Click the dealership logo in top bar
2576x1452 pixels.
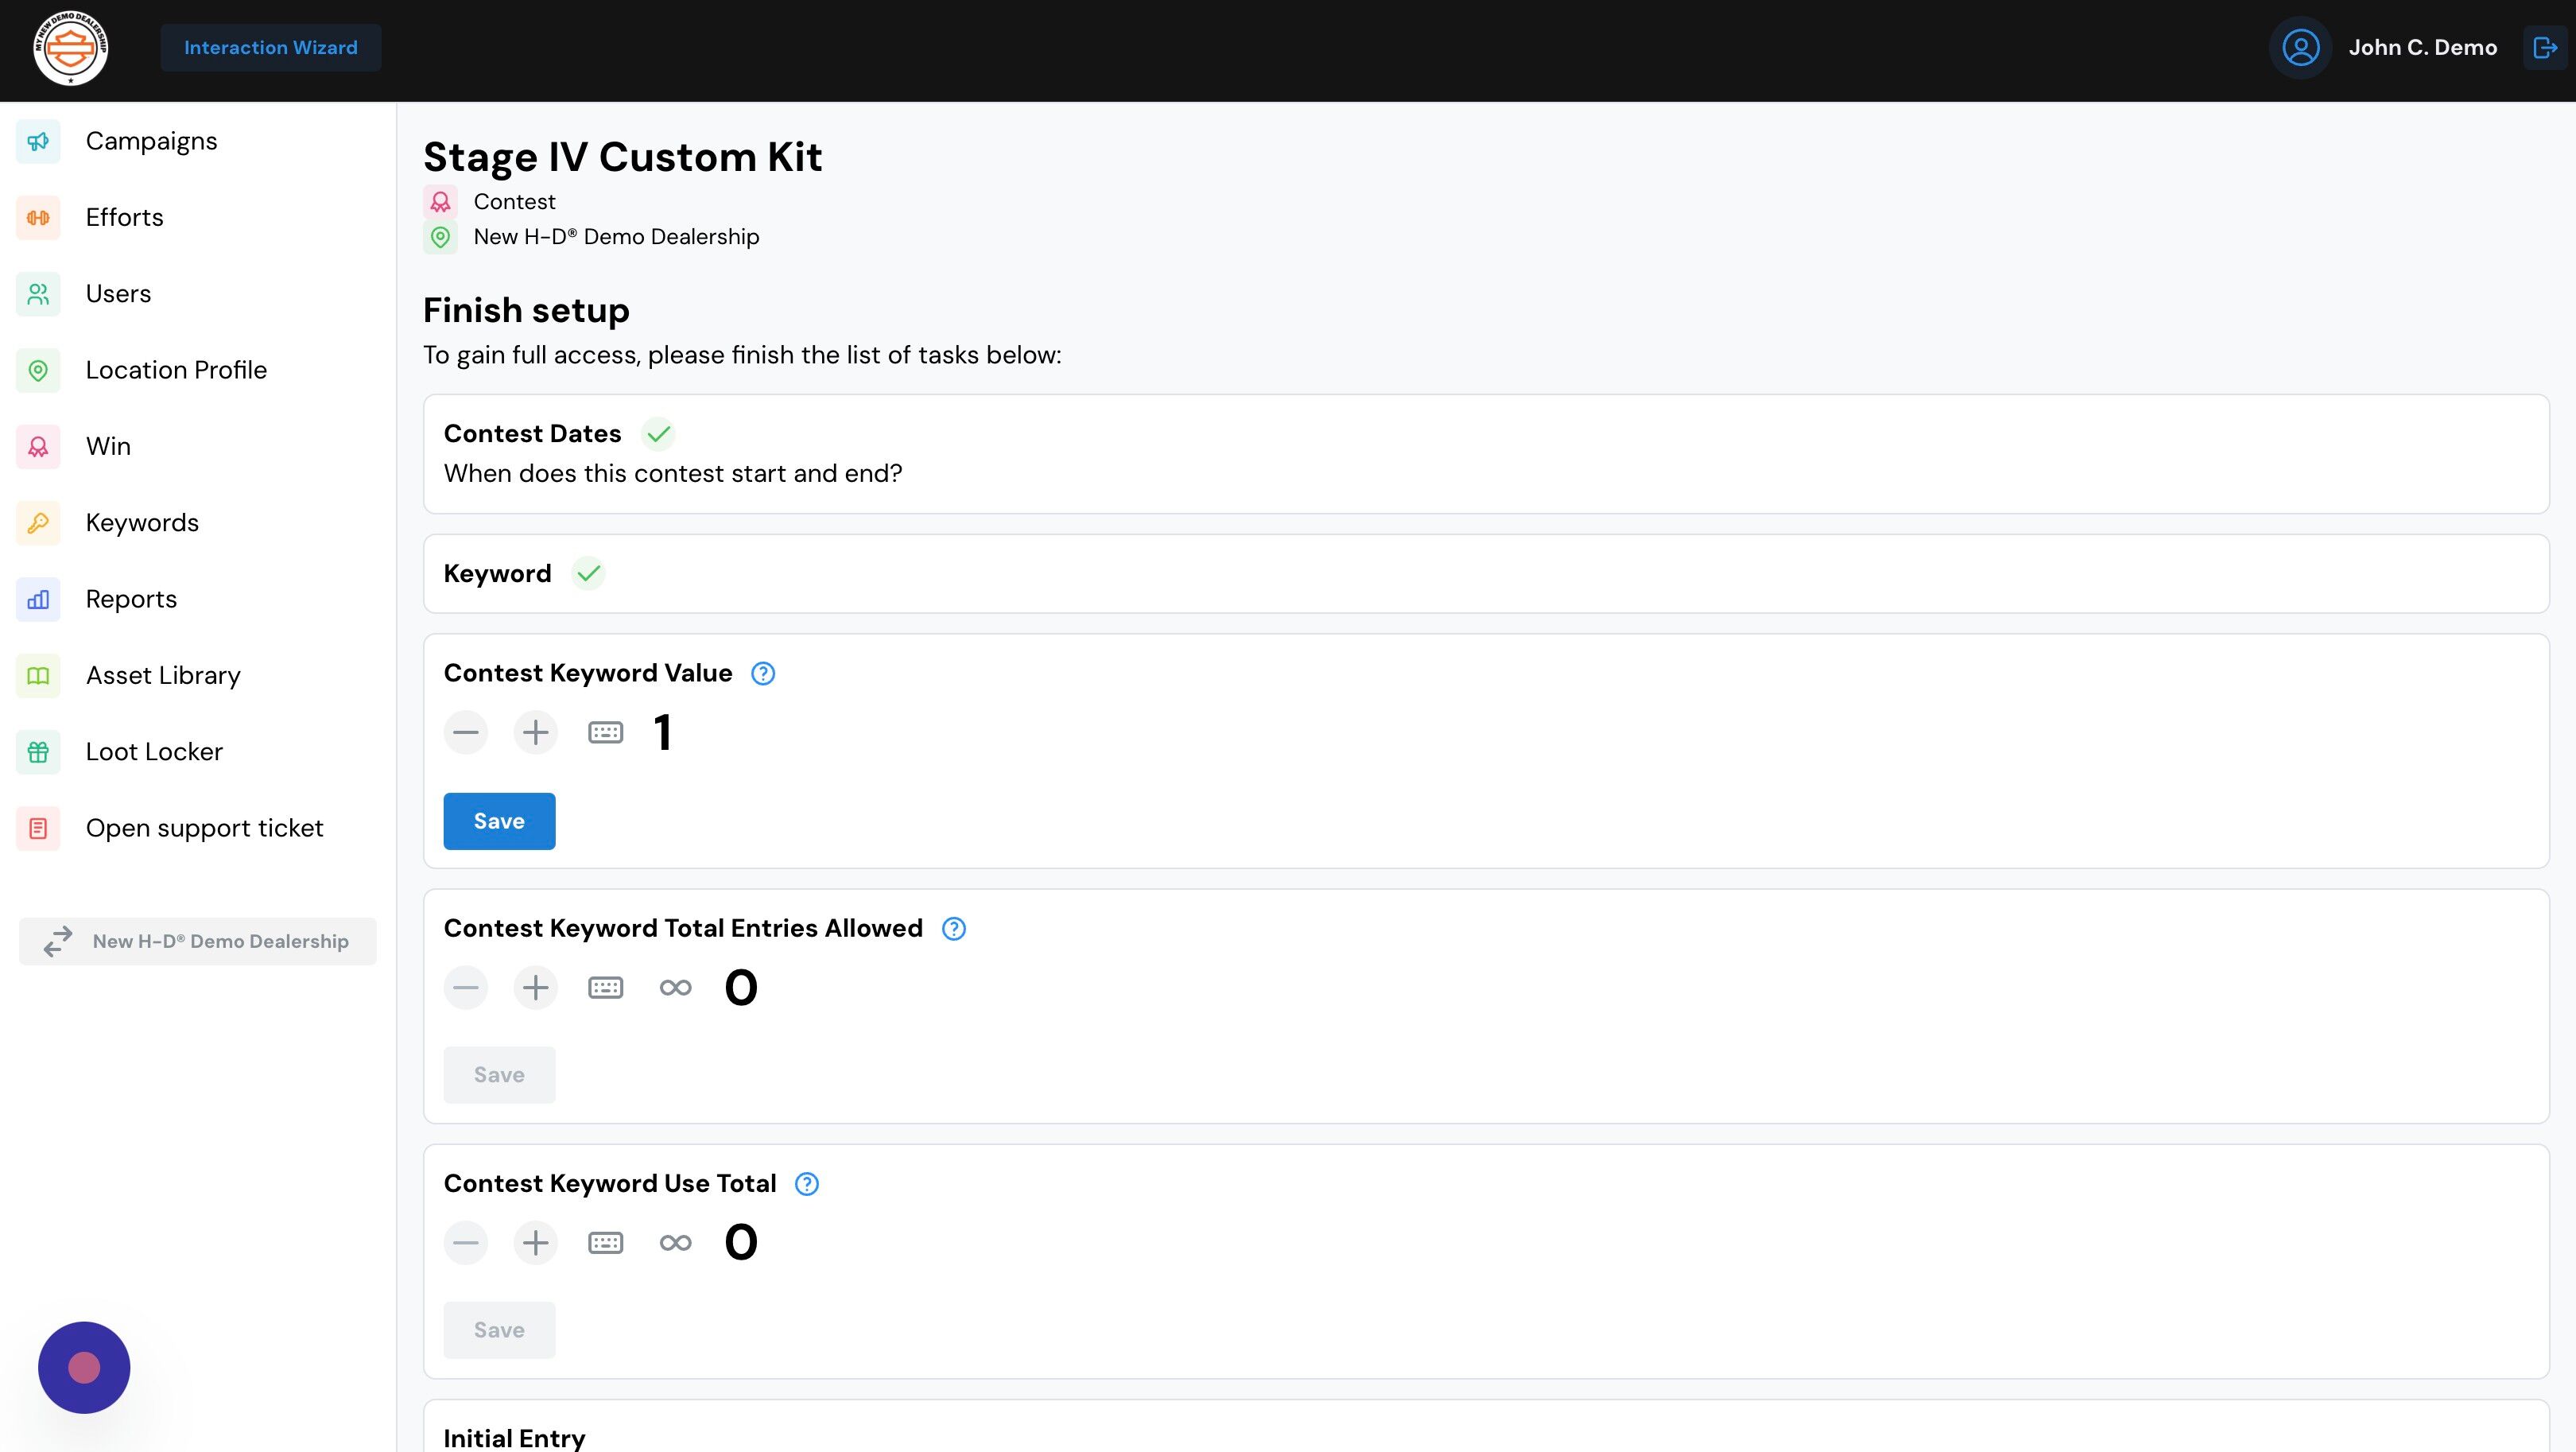coord(71,48)
